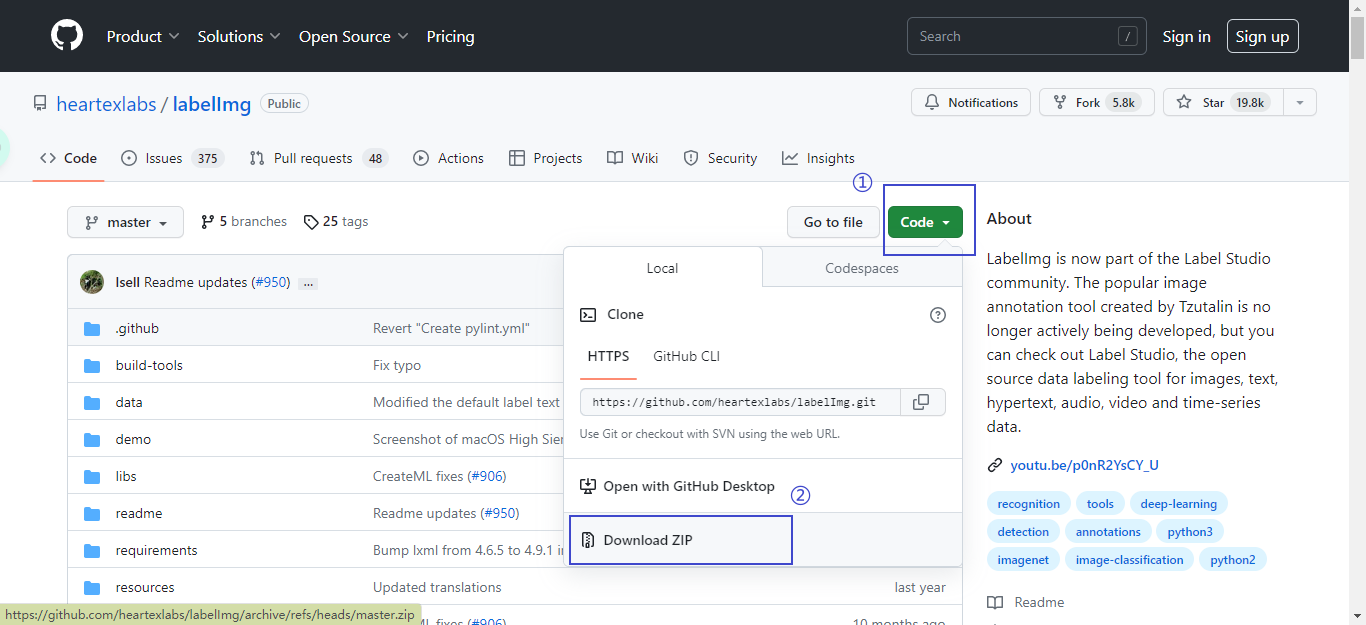This screenshot has height=625, width=1366.
Task: Open the master branch dropdown
Action: (125, 222)
